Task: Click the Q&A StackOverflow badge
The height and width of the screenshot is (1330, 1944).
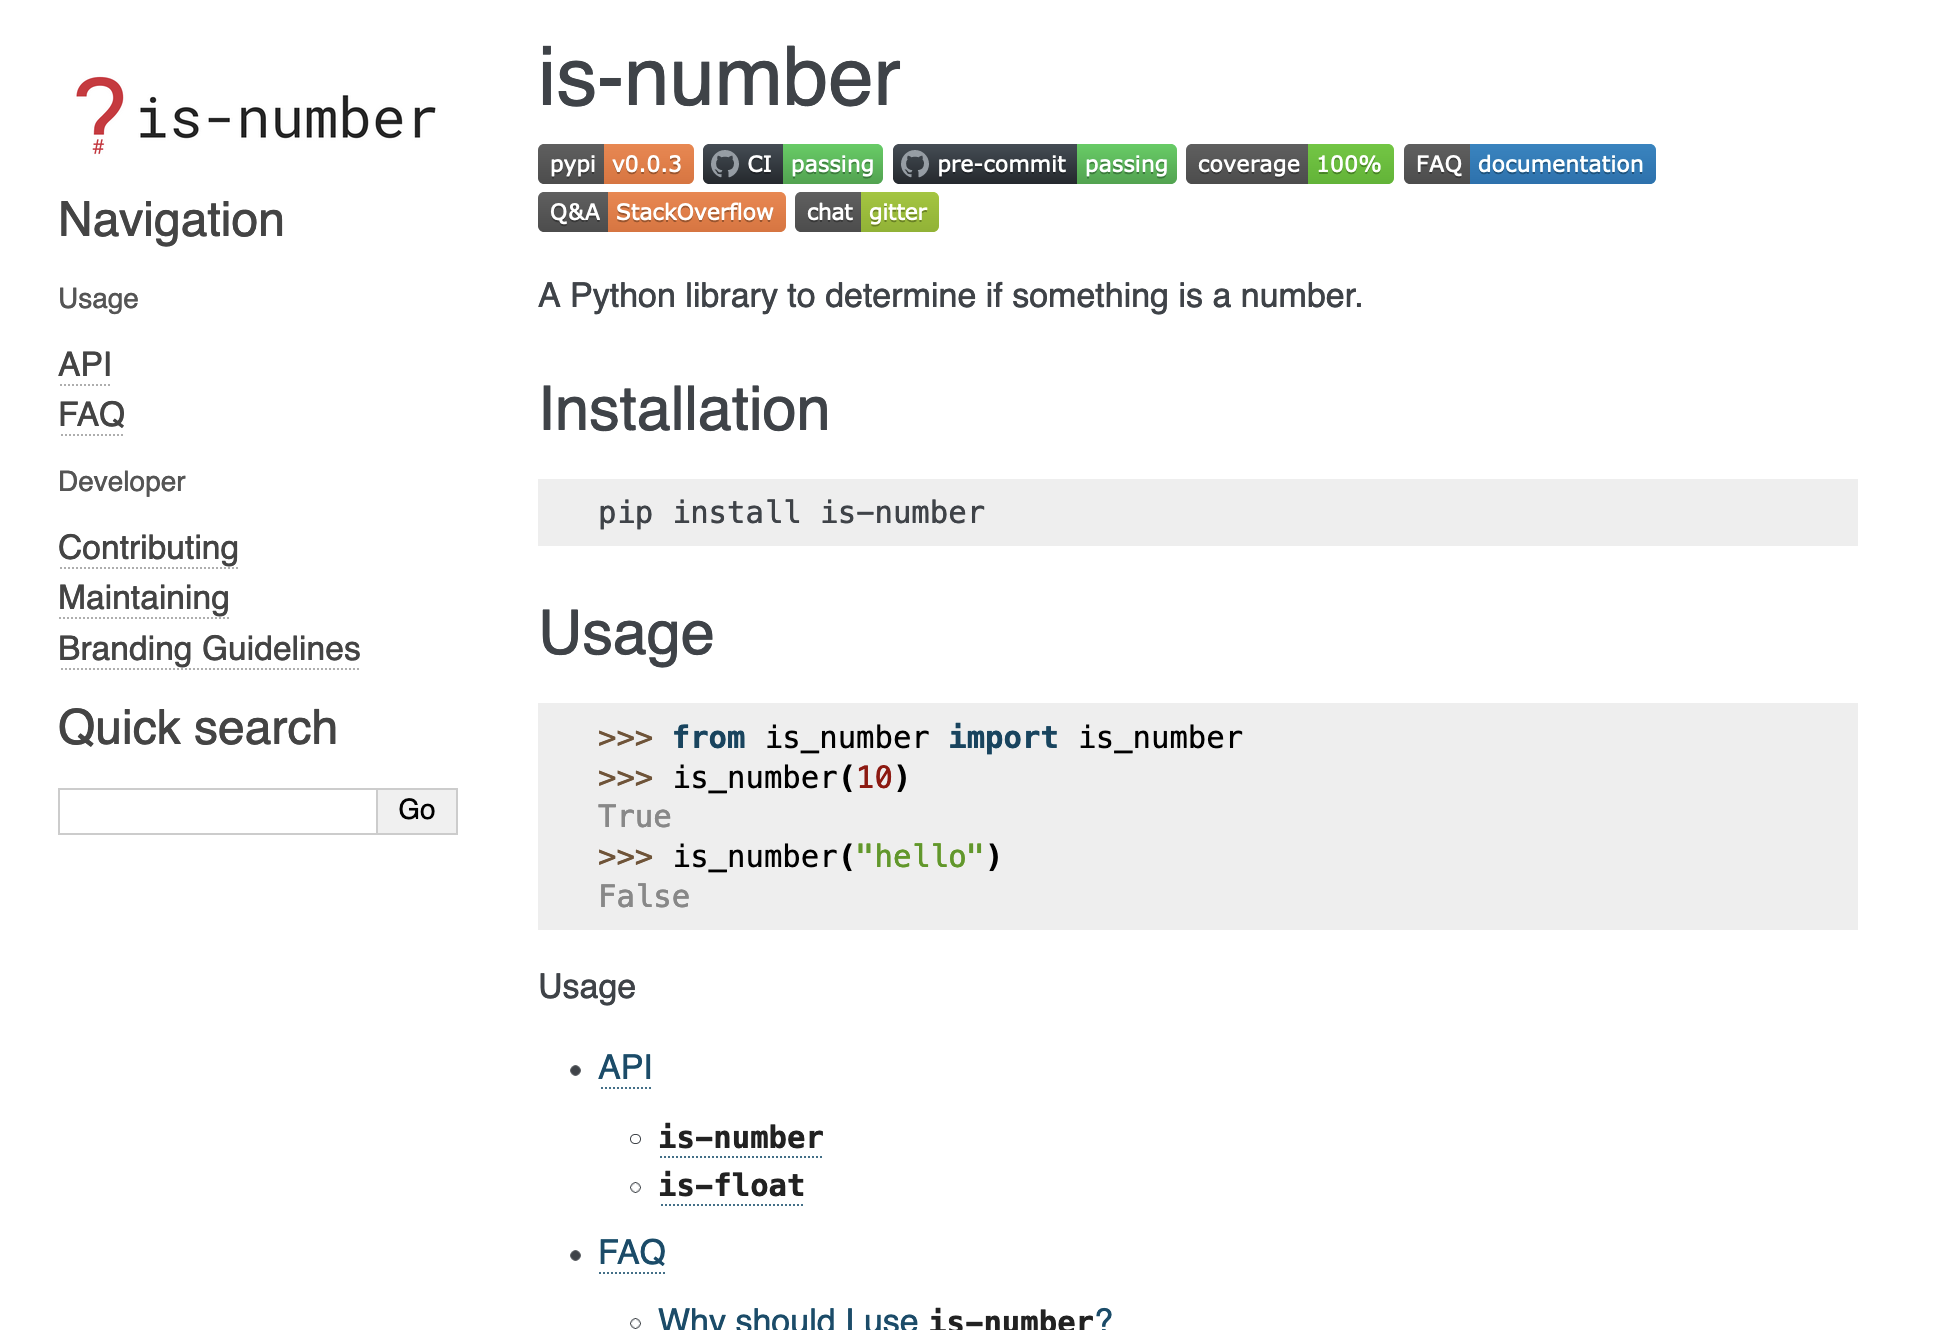Action: tap(661, 211)
